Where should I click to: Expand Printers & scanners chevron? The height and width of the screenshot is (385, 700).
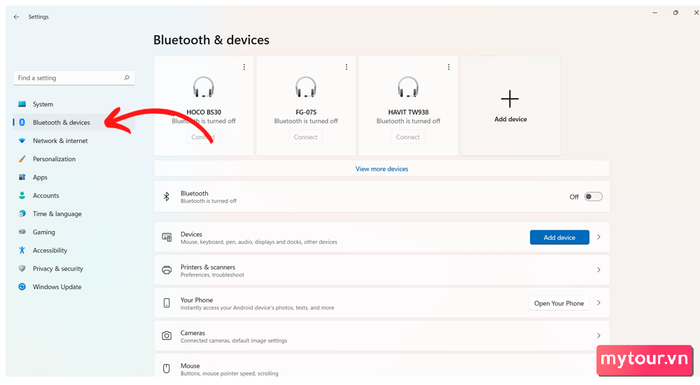tap(599, 270)
